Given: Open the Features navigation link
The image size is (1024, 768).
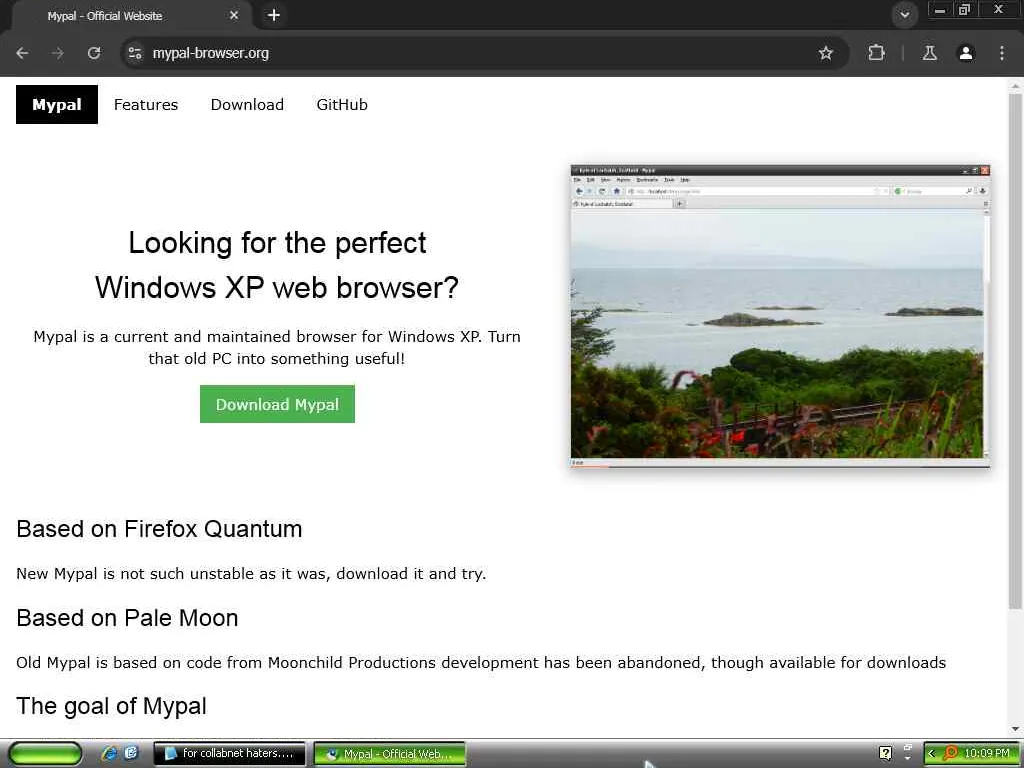Looking at the screenshot, I should pos(146,104).
